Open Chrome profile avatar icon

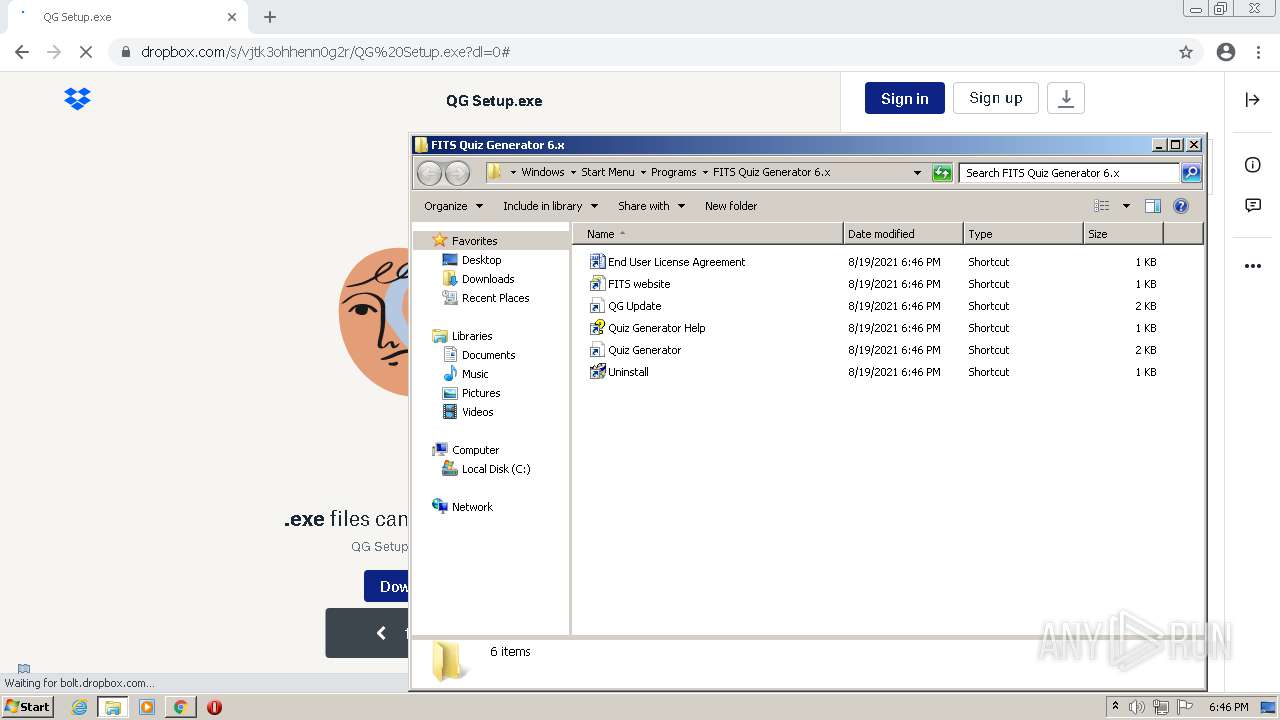click(1226, 52)
